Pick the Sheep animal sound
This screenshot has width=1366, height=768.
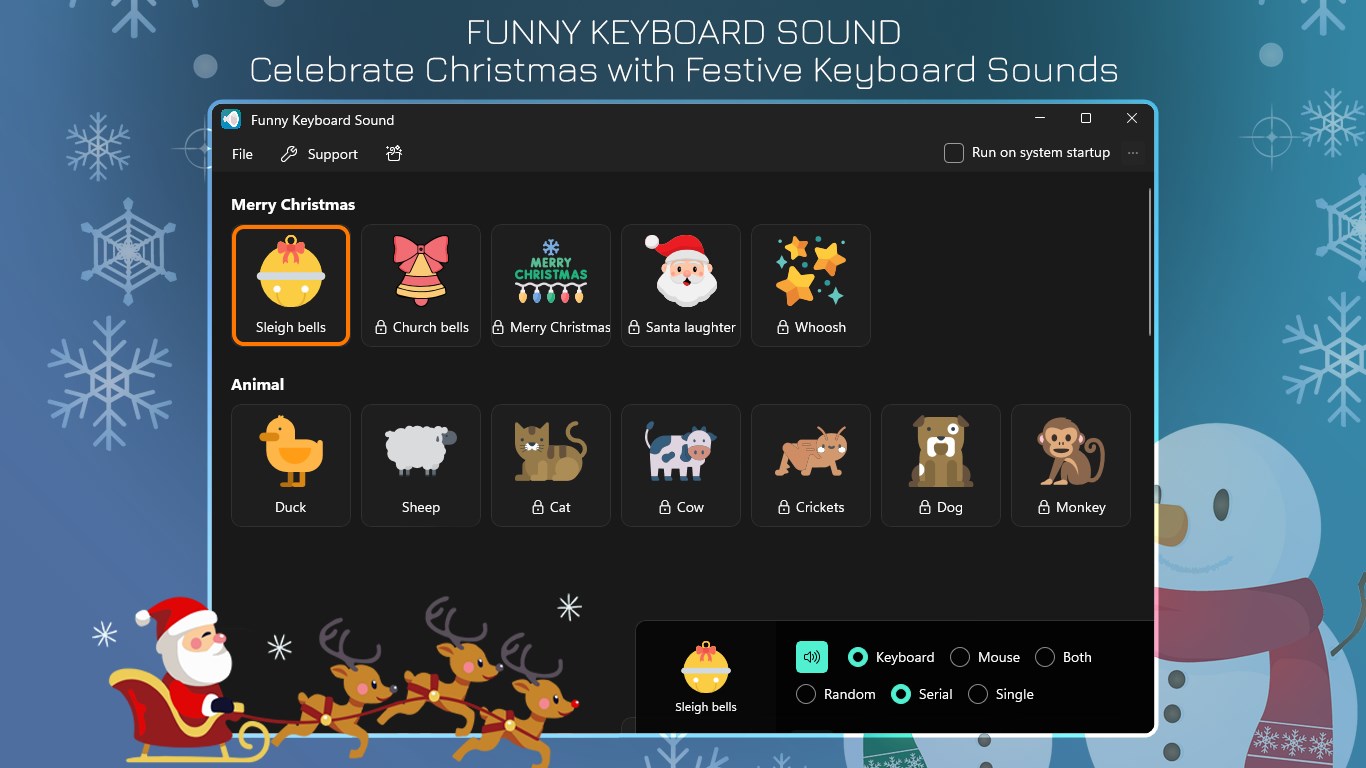[x=421, y=465]
